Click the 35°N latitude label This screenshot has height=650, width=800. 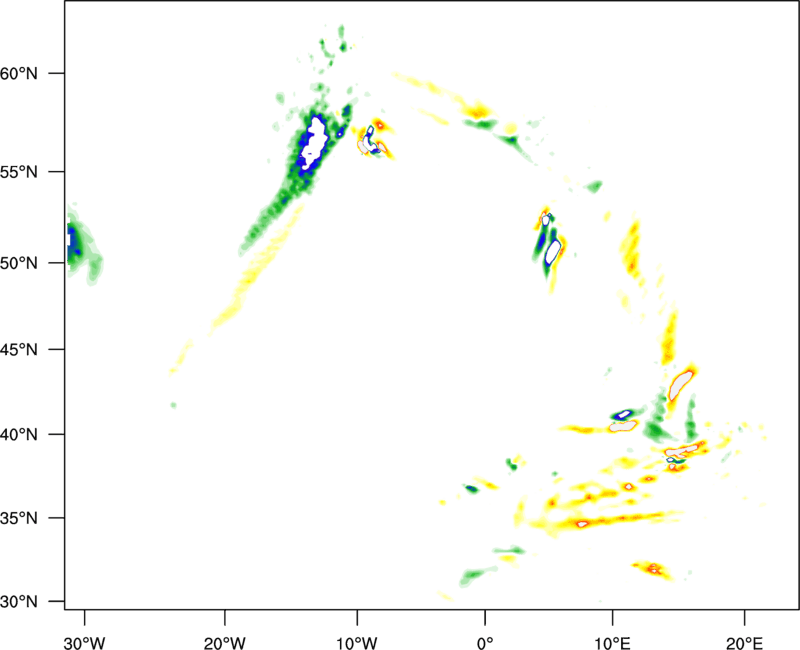pyautogui.click(x=19, y=518)
